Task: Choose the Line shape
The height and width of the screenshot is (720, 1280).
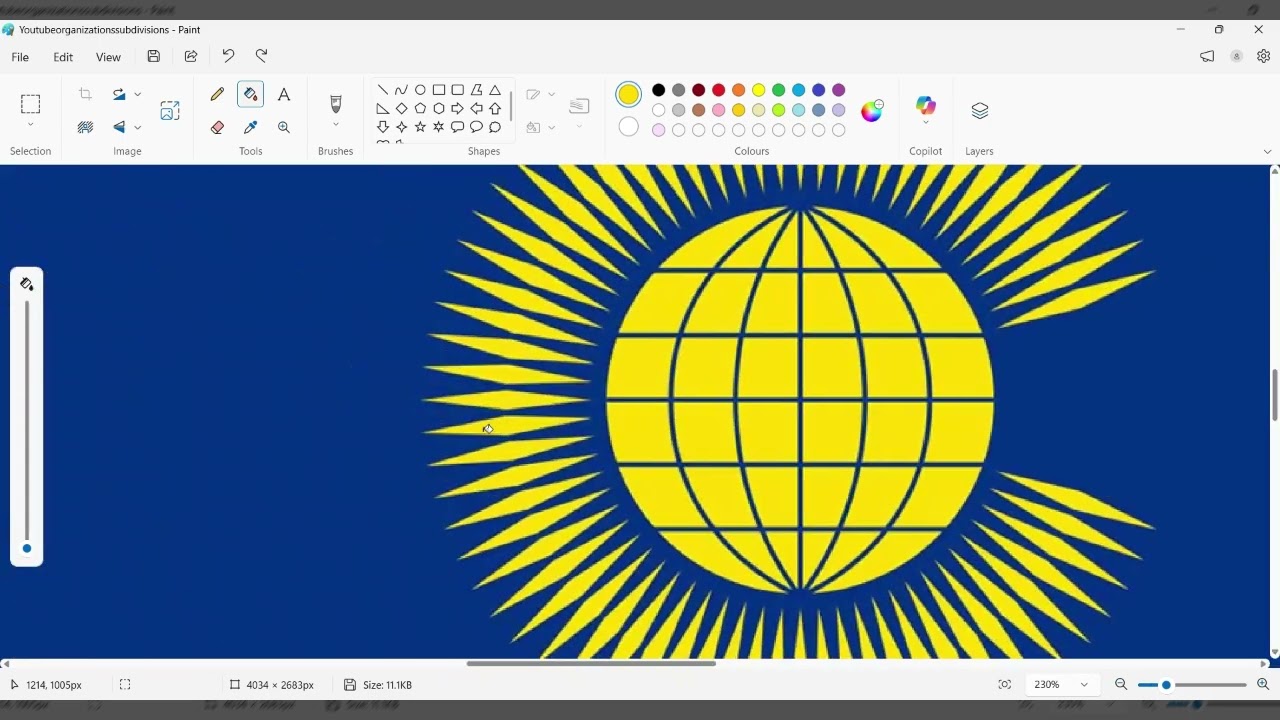Action: pyautogui.click(x=383, y=90)
